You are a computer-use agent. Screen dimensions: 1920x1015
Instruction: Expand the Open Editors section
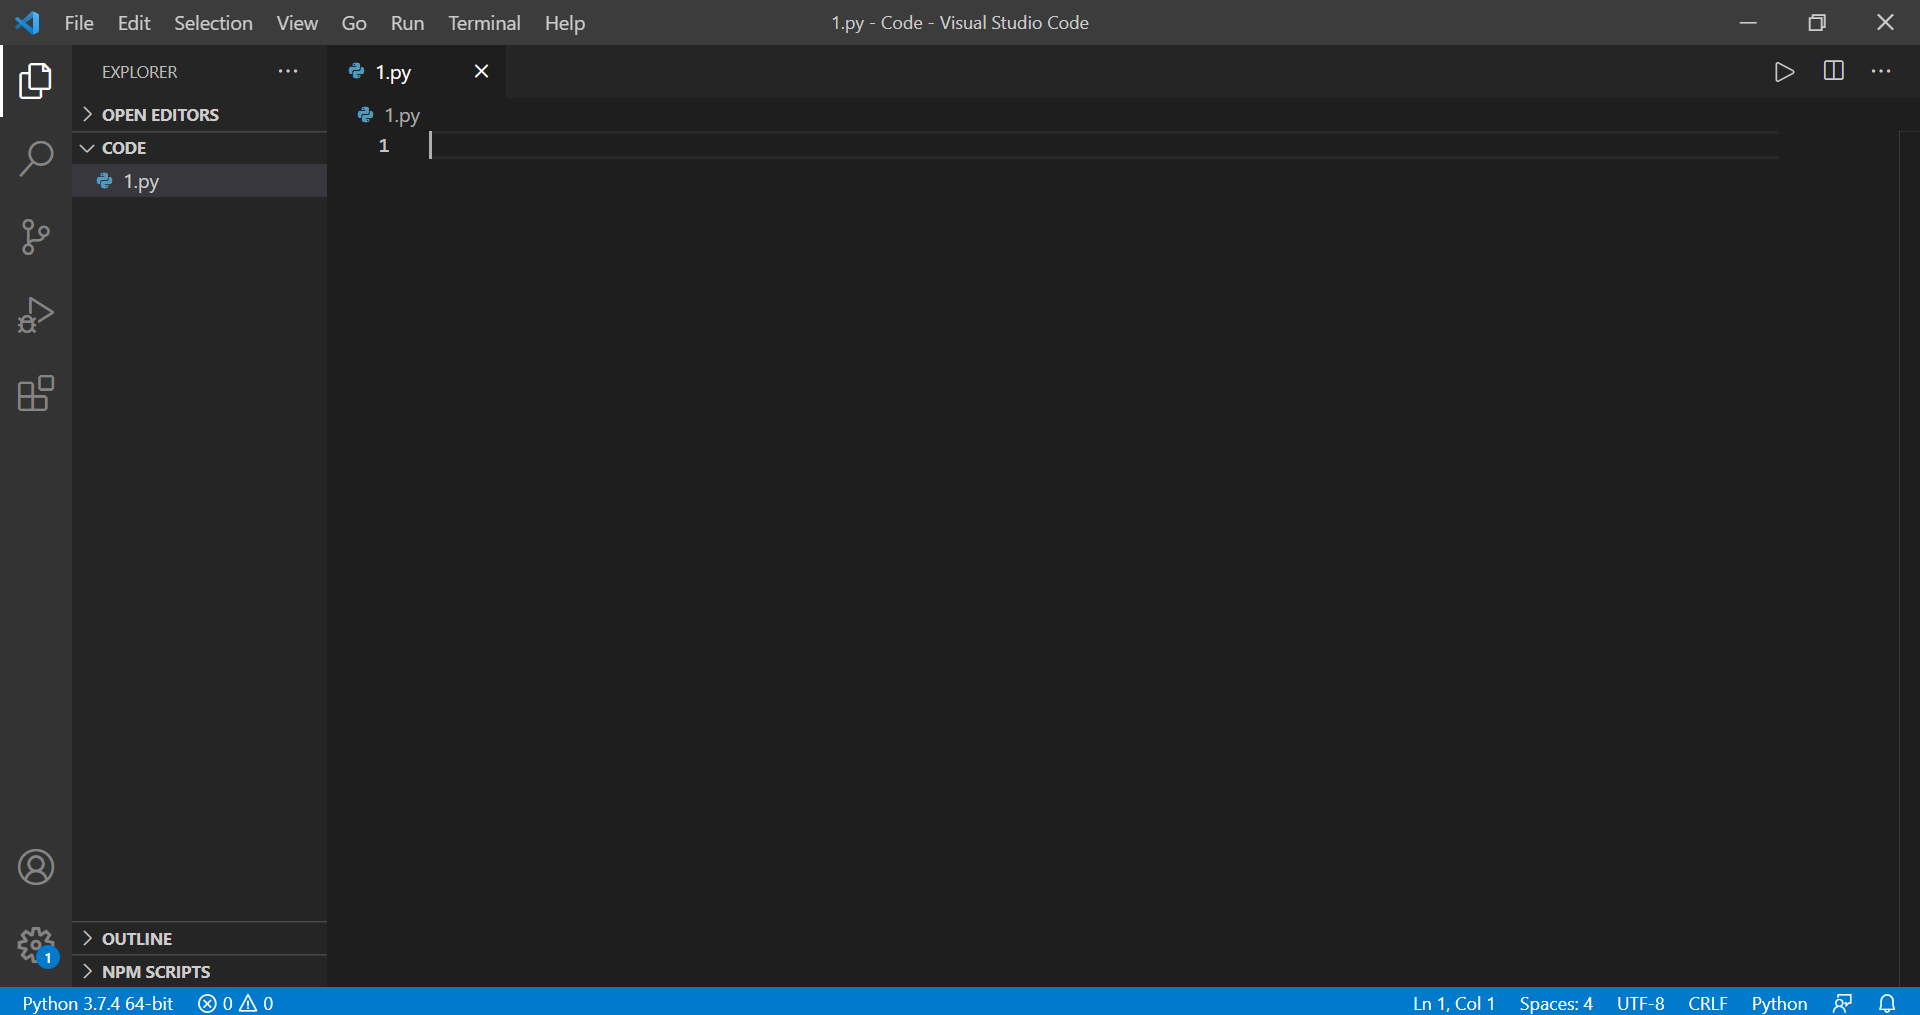coord(200,115)
